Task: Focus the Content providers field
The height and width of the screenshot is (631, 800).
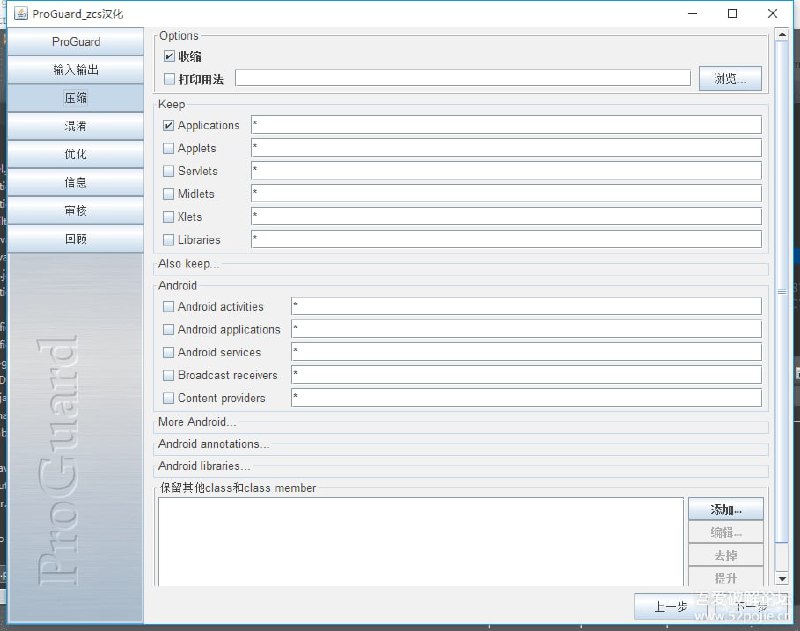Action: coord(527,398)
